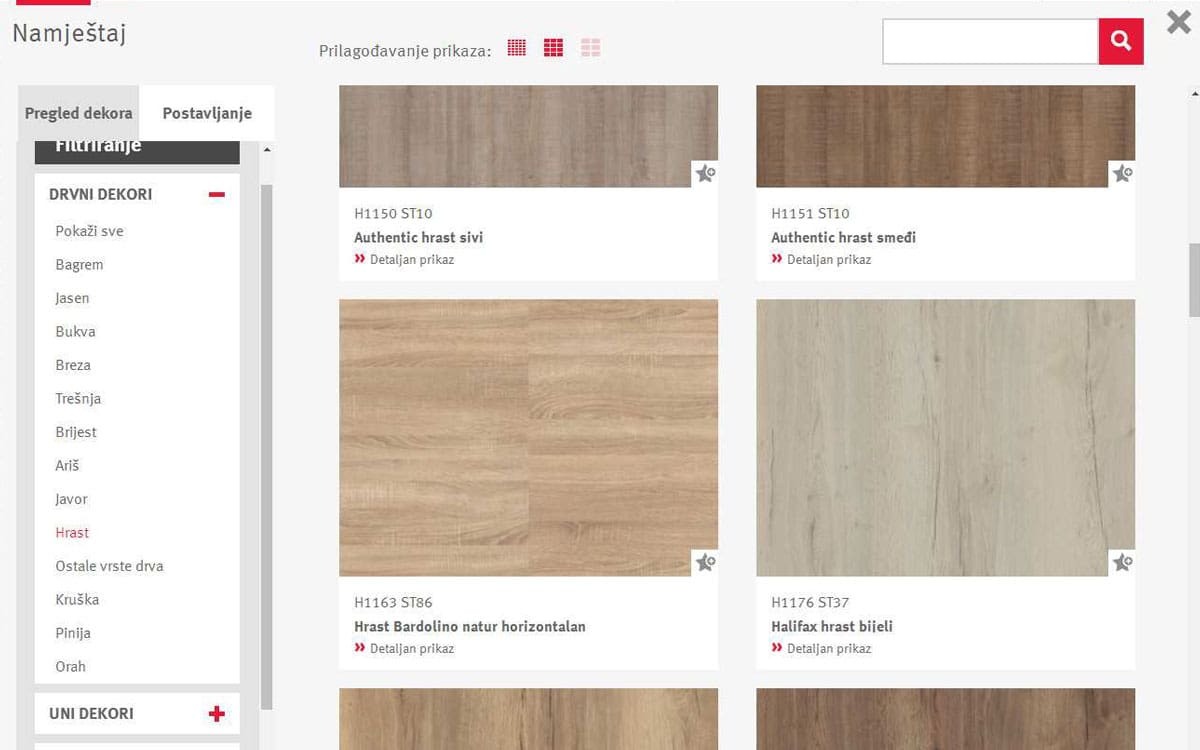Mark Halifax hrast bijeli as favorite

[x=1123, y=563]
